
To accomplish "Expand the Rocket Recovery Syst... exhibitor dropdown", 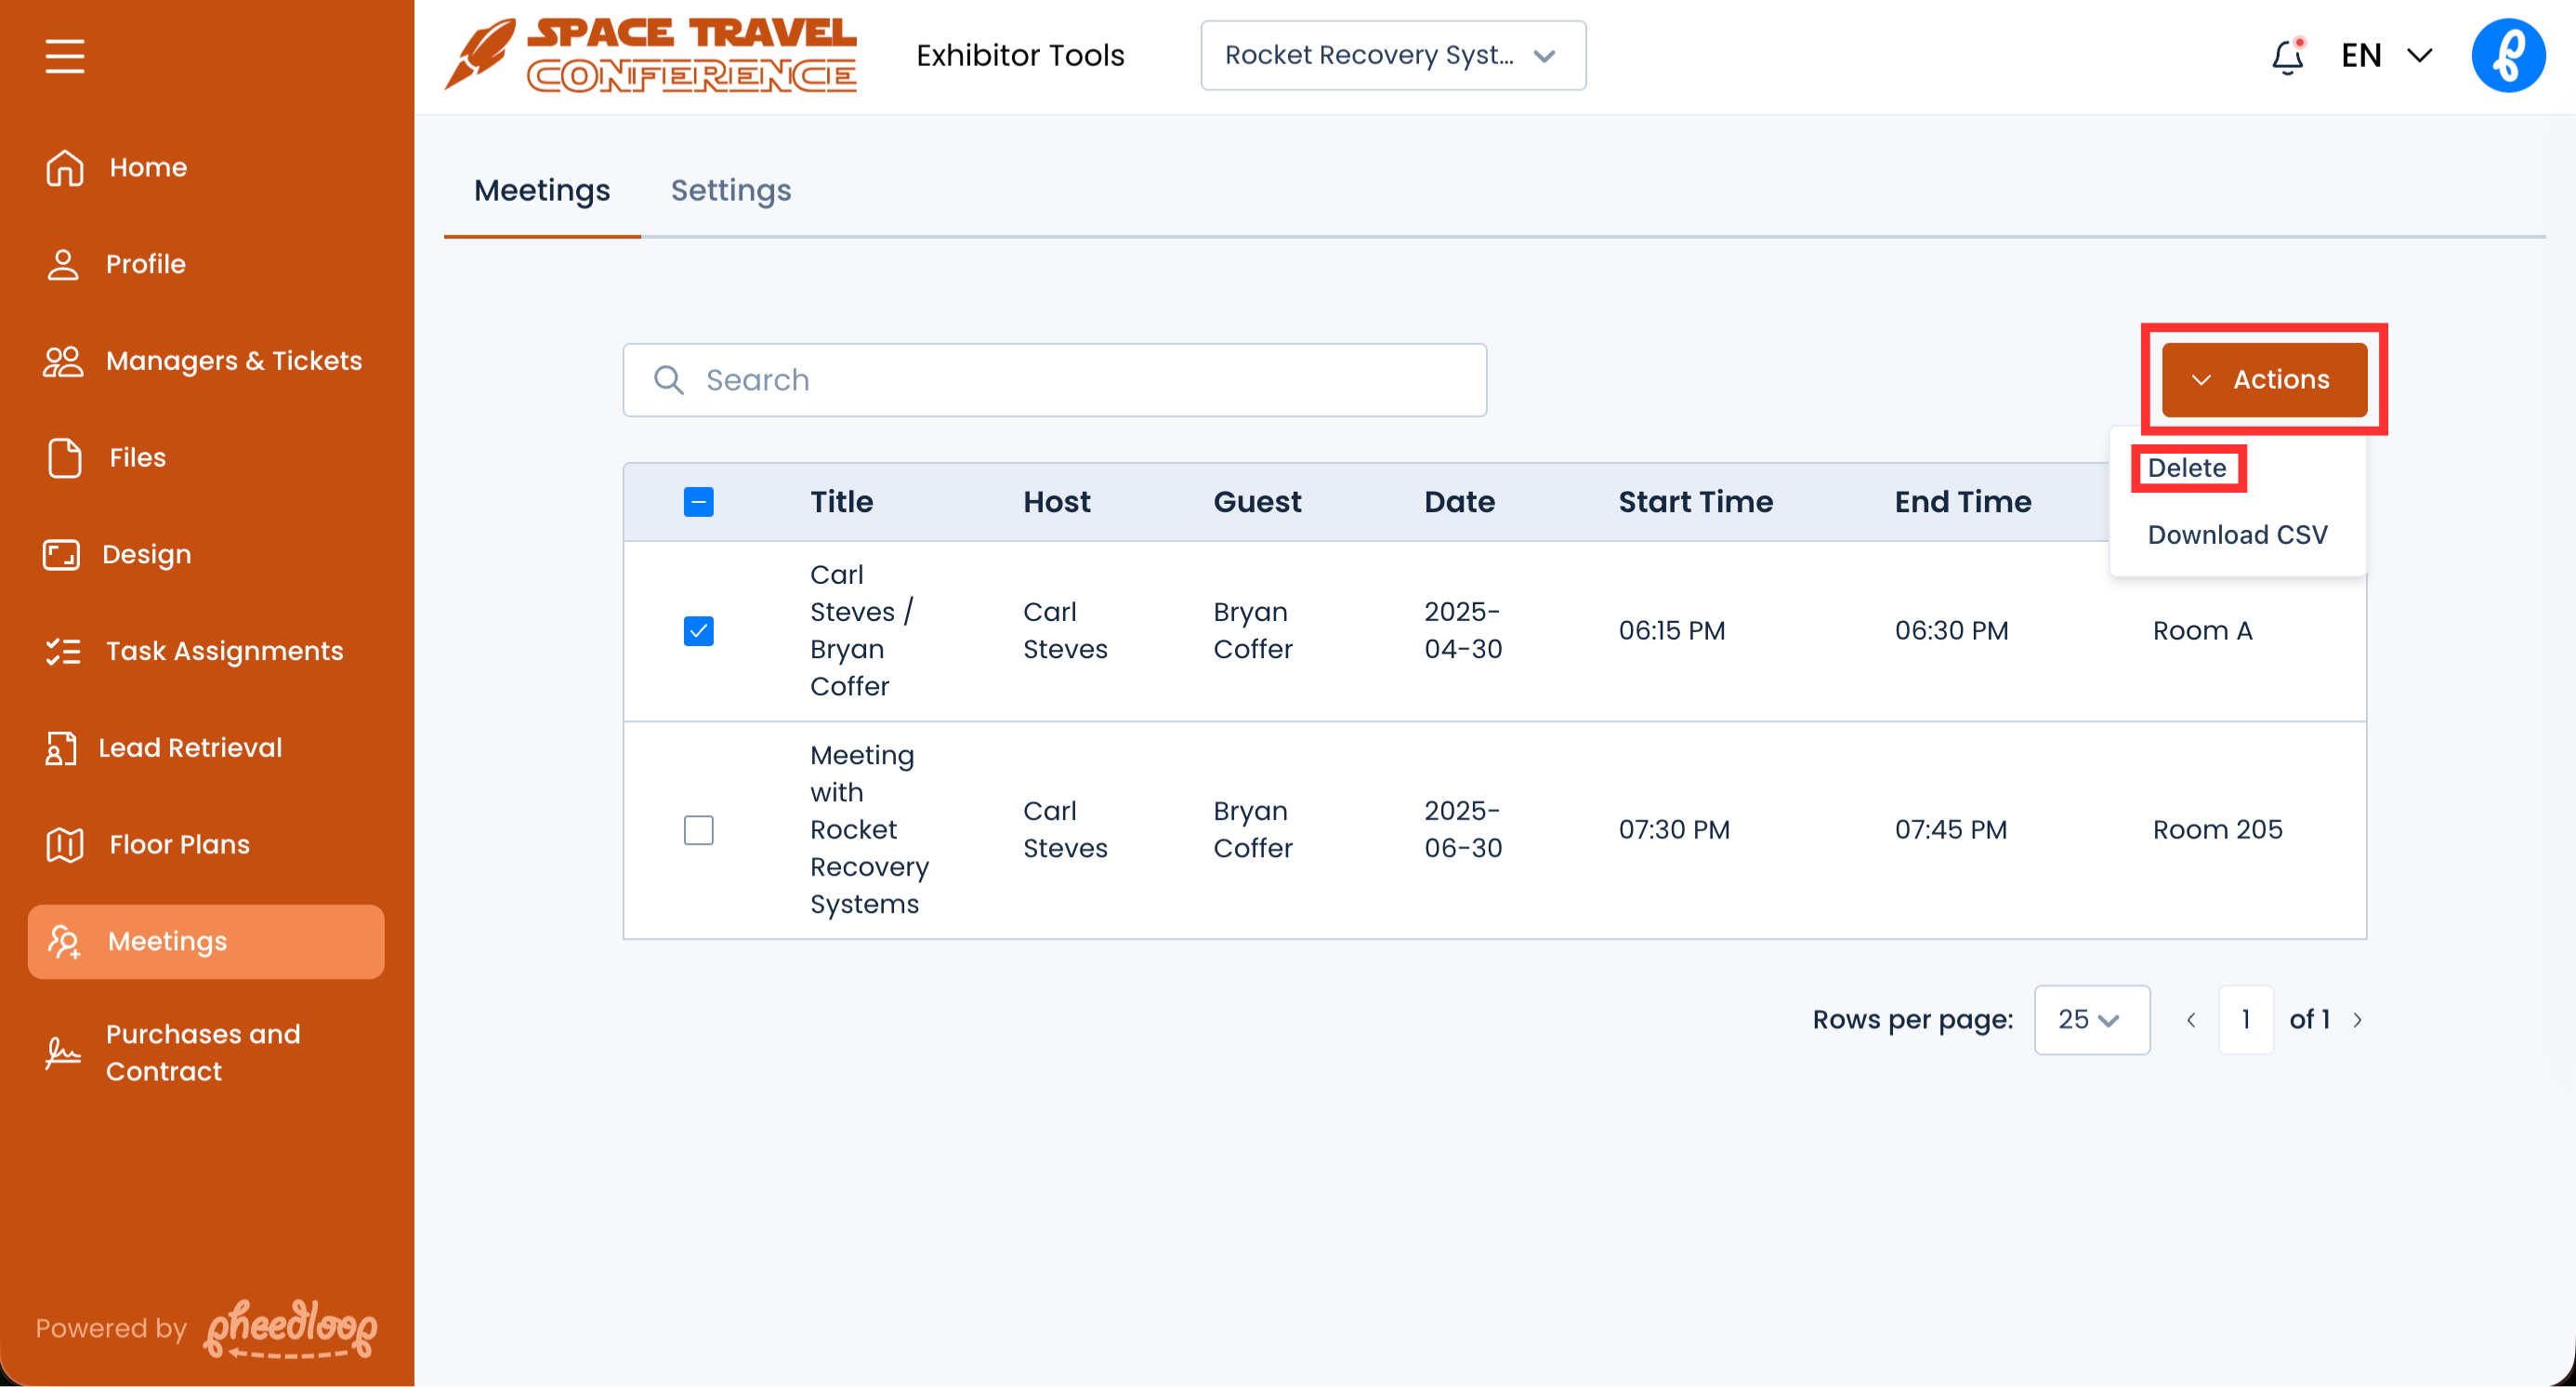I will coord(1392,56).
